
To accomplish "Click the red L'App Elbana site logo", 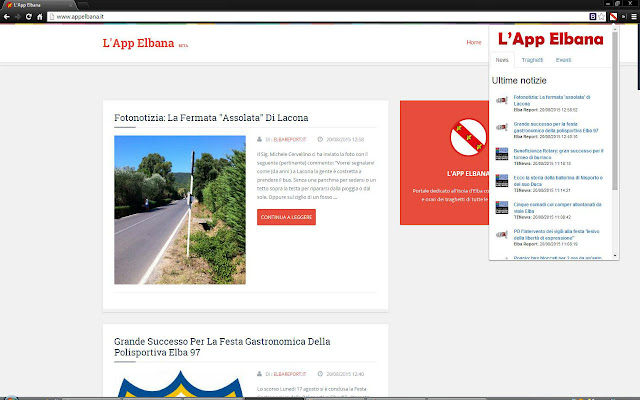I will tap(138, 43).
